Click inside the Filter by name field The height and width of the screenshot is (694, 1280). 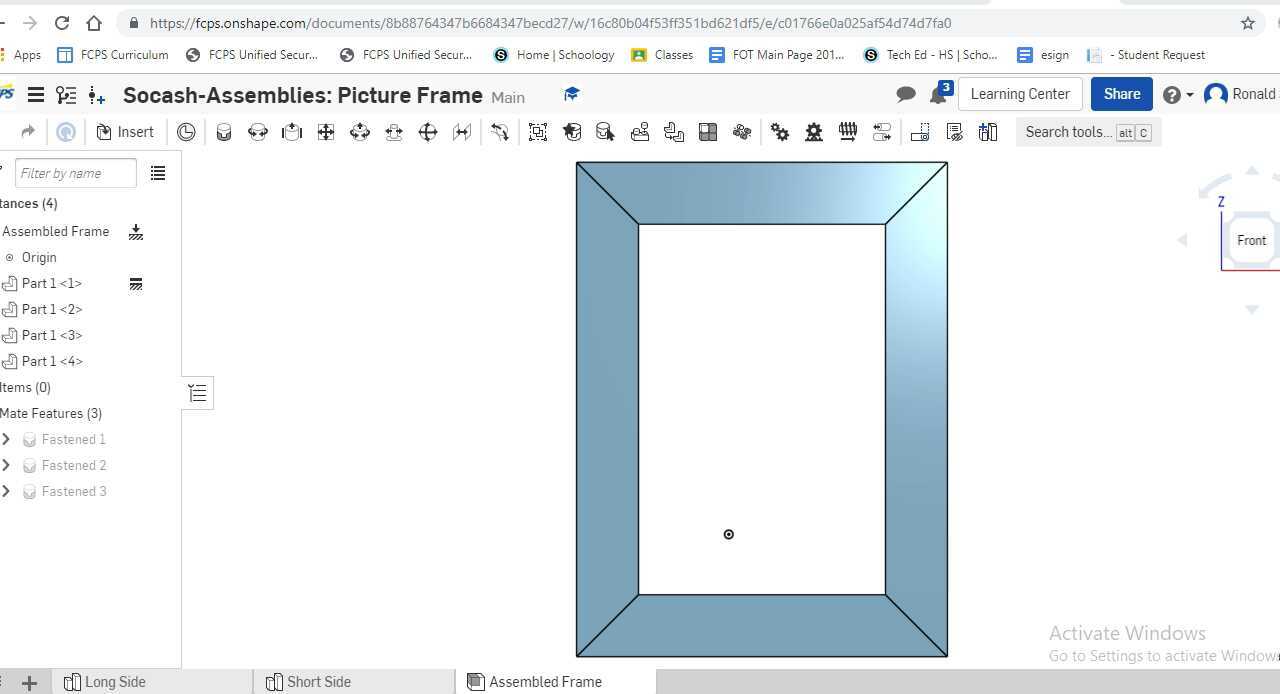click(x=75, y=173)
